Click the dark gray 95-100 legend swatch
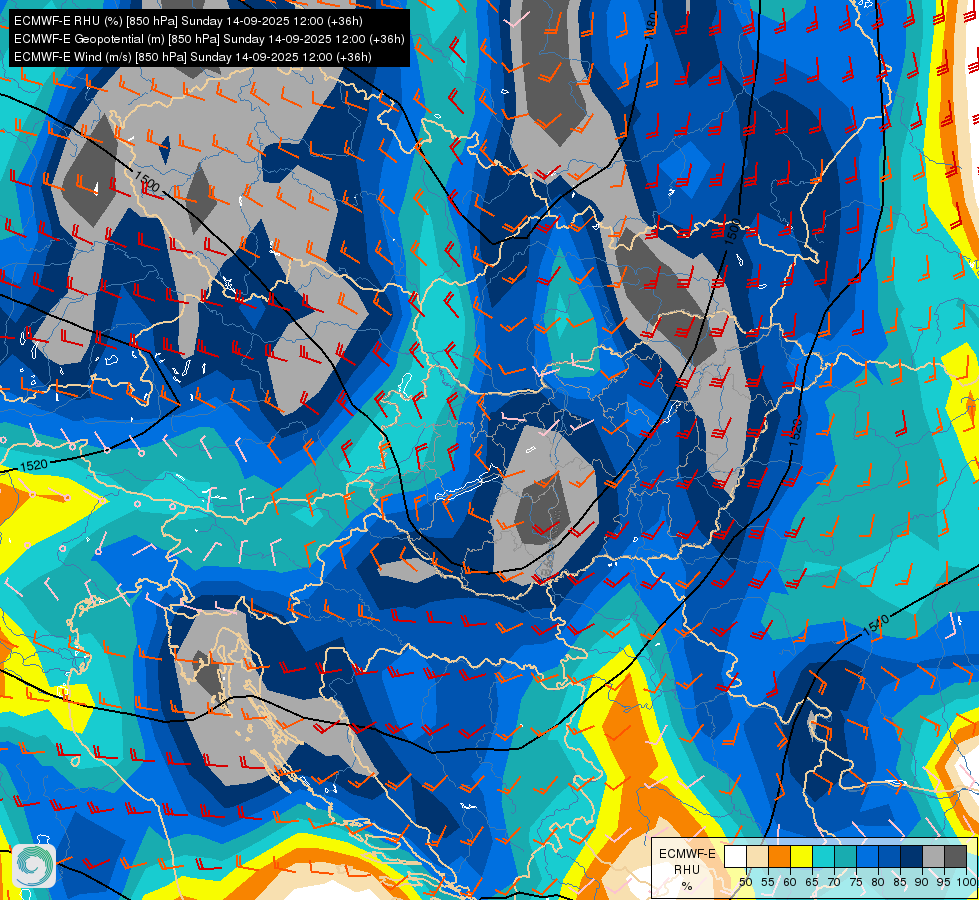Viewport: 979px width, 900px height. (x=955, y=856)
